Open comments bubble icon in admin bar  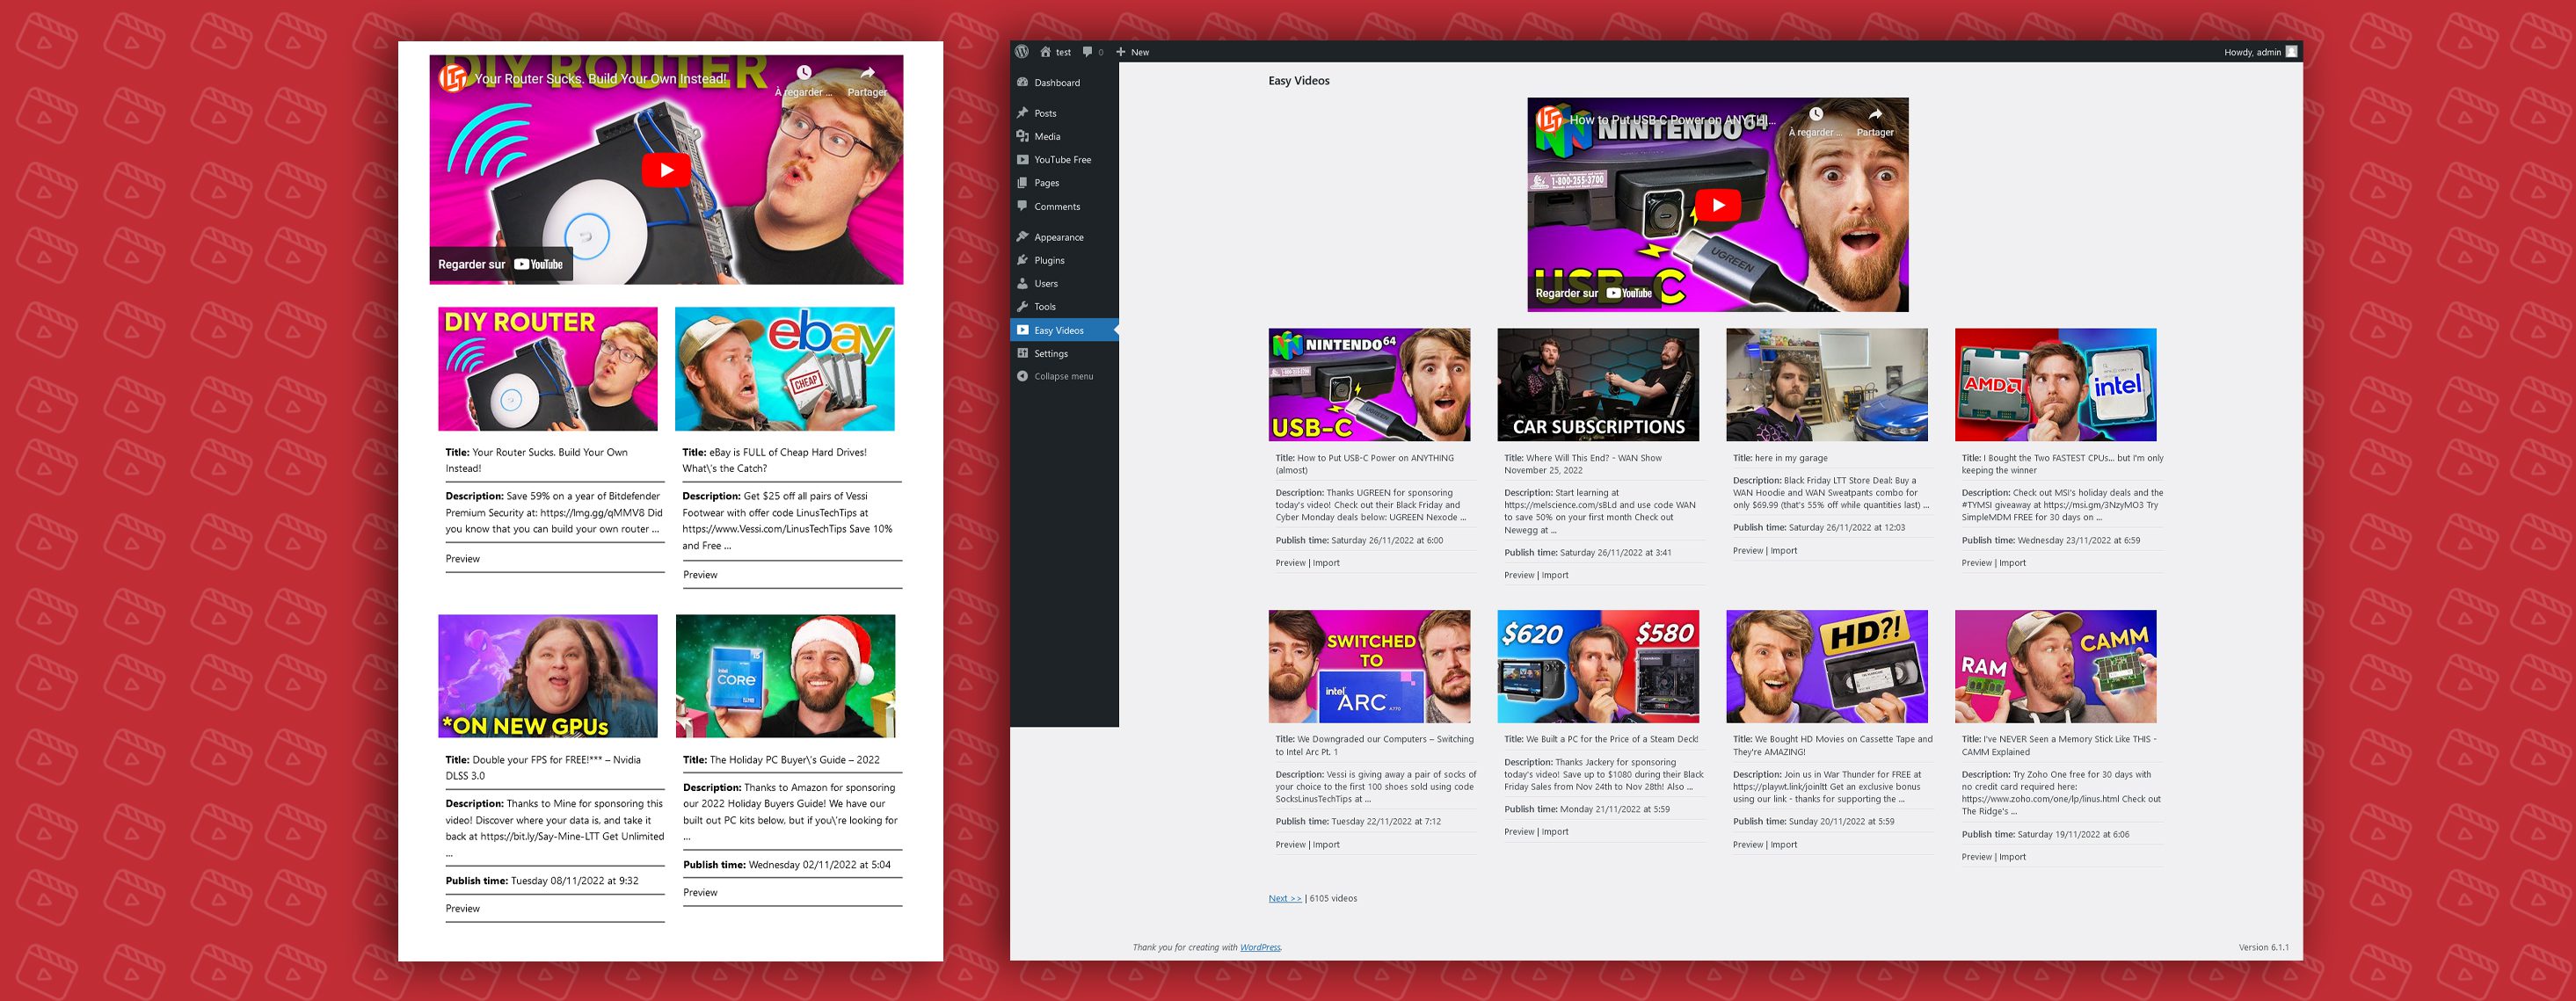1088,52
